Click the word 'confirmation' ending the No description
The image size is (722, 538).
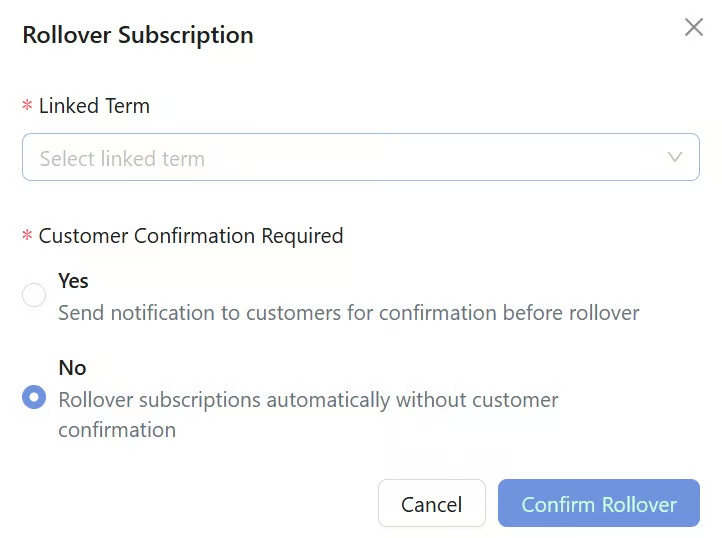pyautogui.click(x=117, y=430)
